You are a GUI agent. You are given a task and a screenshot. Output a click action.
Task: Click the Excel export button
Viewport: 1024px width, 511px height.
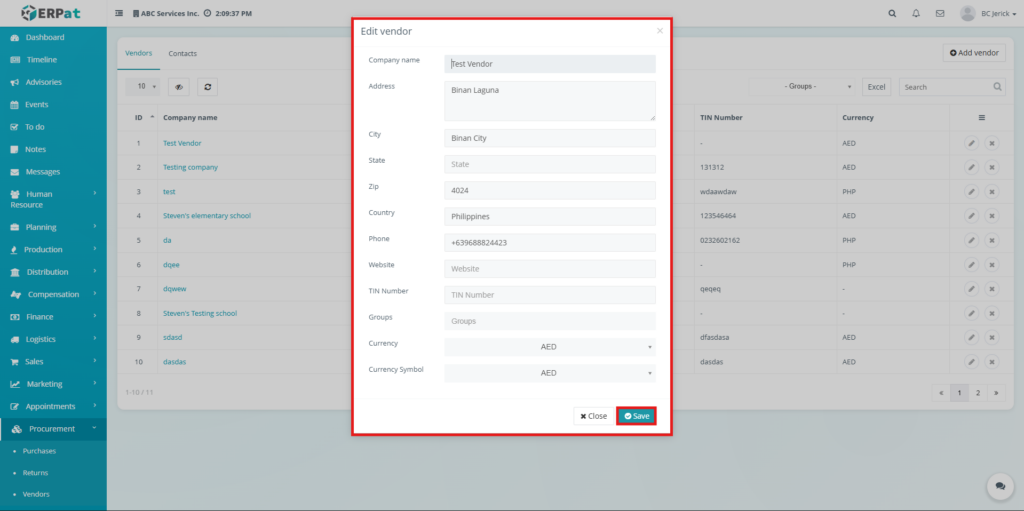pyautogui.click(x=876, y=86)
